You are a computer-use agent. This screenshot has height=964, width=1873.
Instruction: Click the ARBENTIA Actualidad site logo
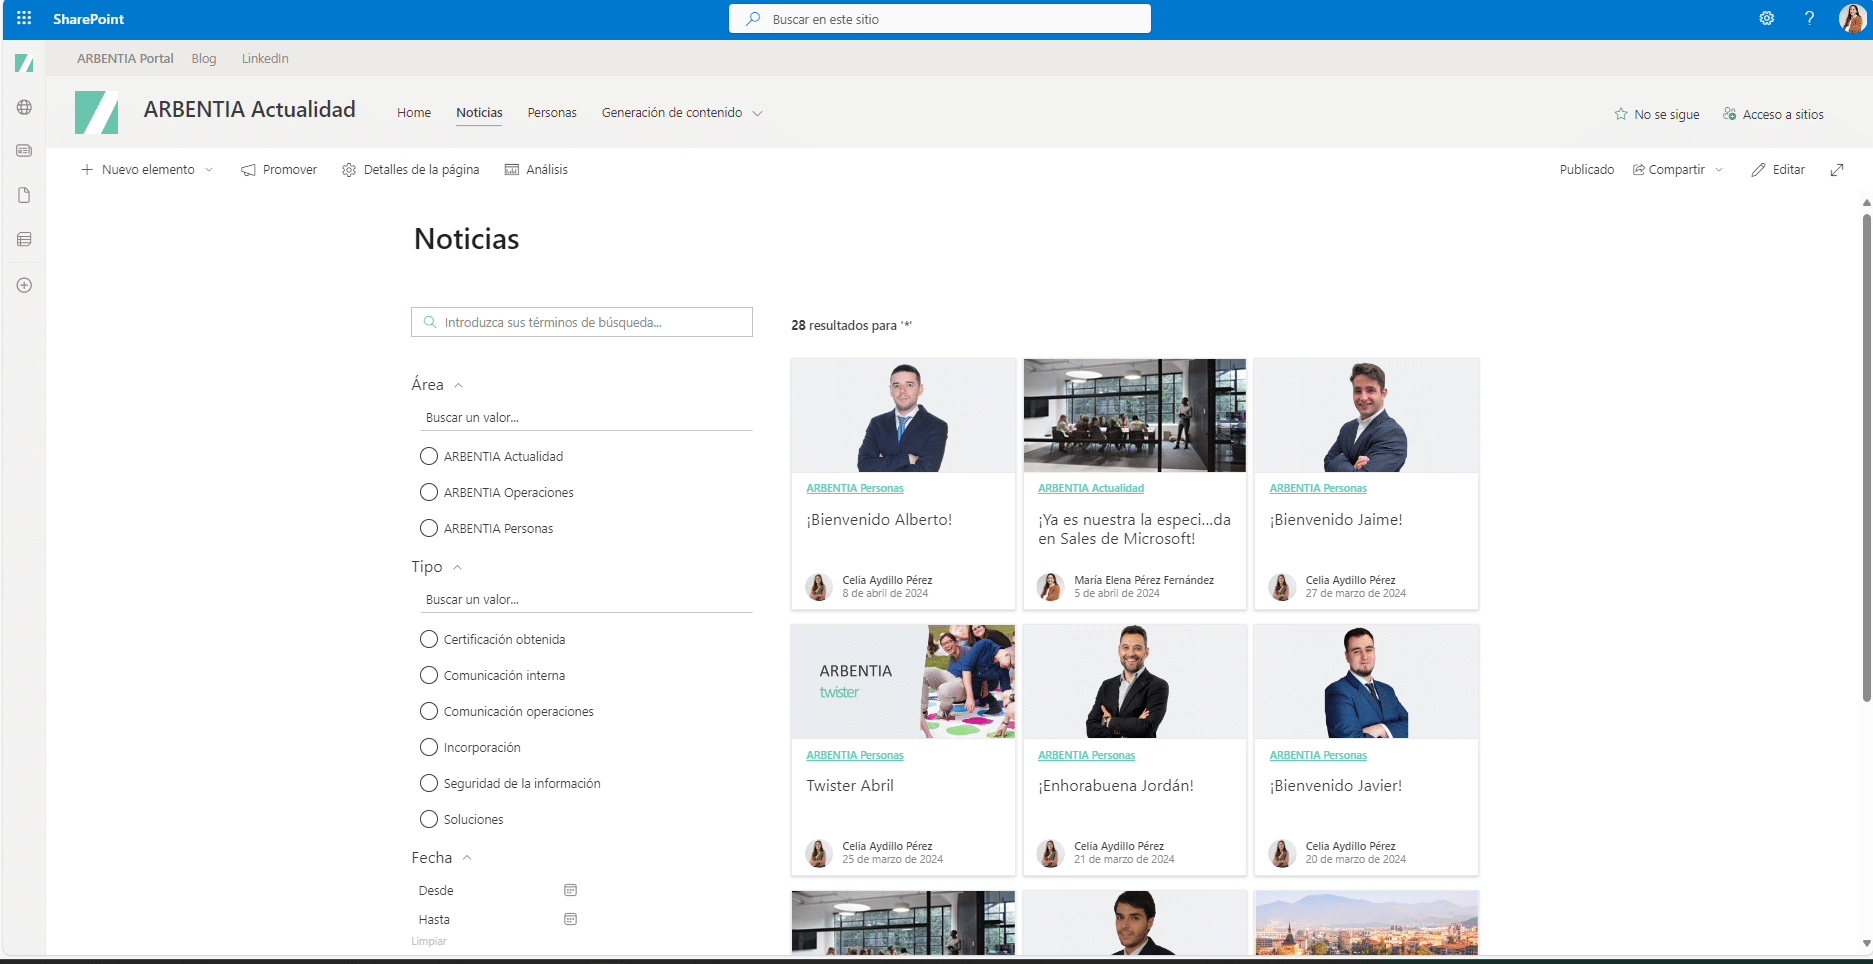coord(97,112)
